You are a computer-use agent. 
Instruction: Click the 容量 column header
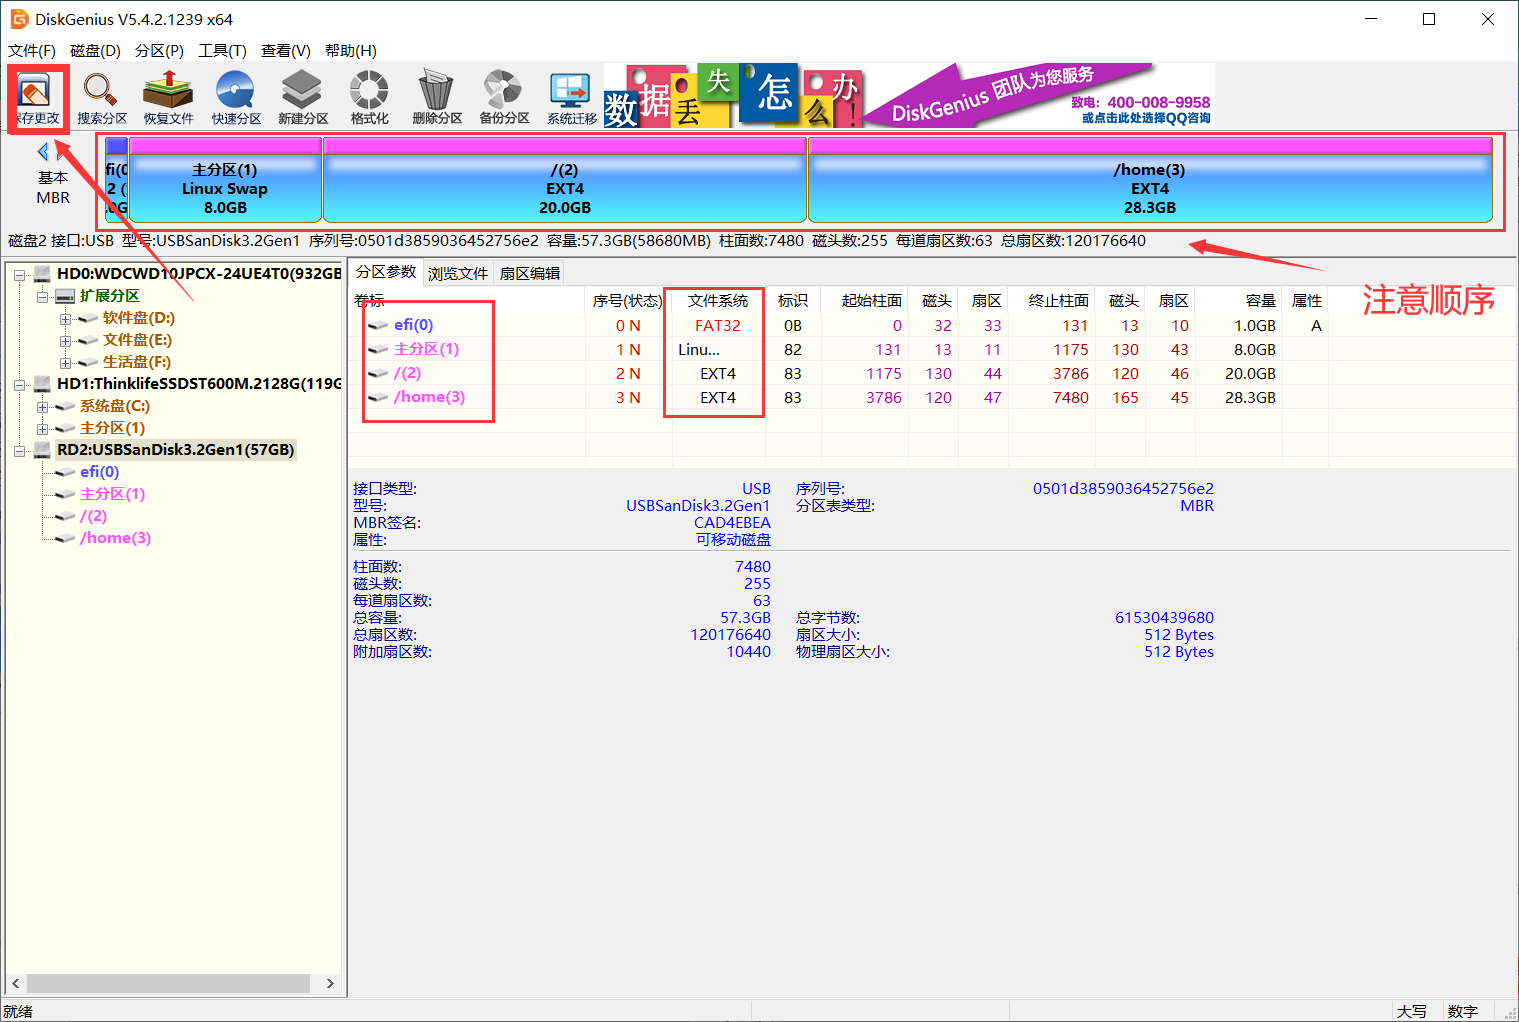(1239, 300)
